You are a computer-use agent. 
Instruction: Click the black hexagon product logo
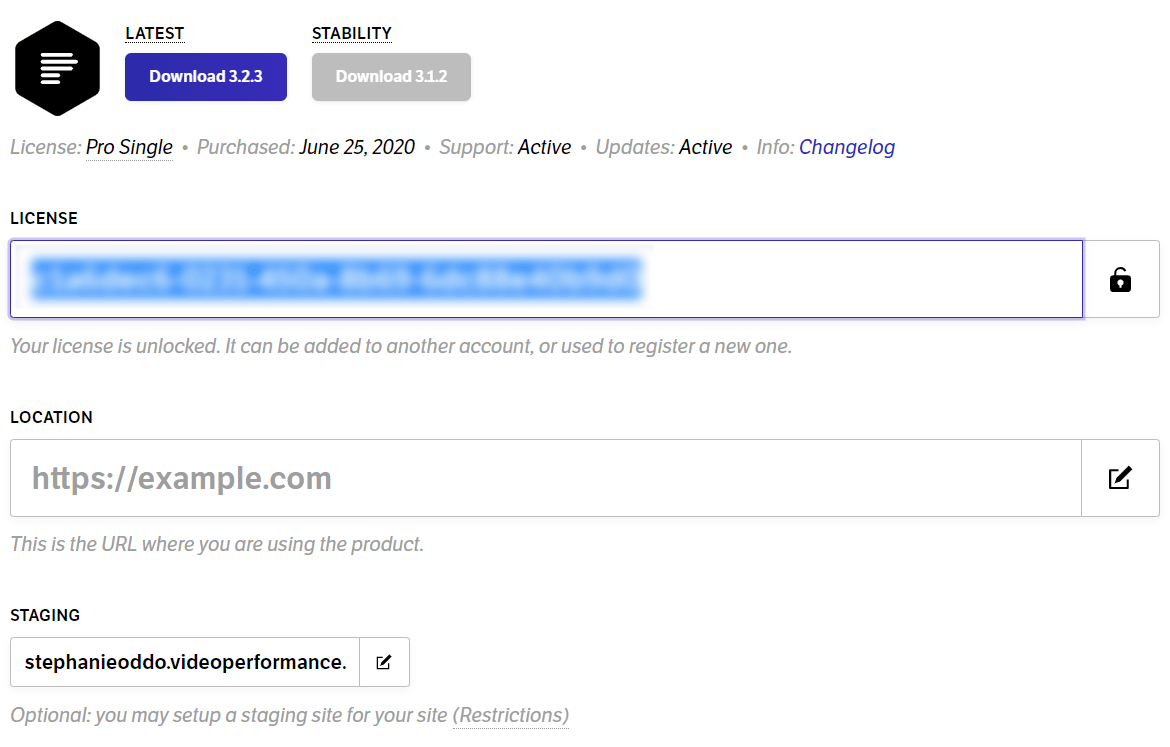pyautogui.click(x=57, y=69)
